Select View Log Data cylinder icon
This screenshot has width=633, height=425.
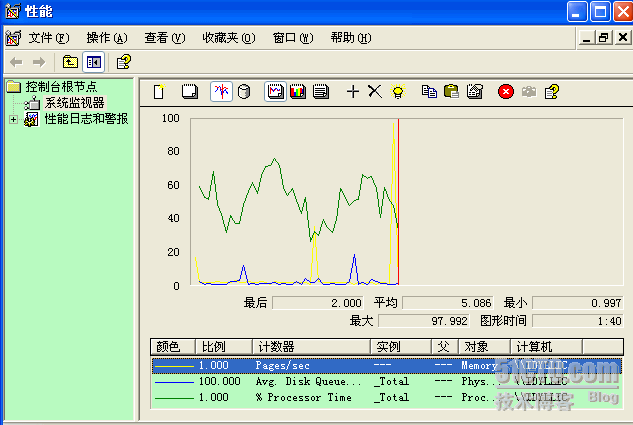(244, 92)
